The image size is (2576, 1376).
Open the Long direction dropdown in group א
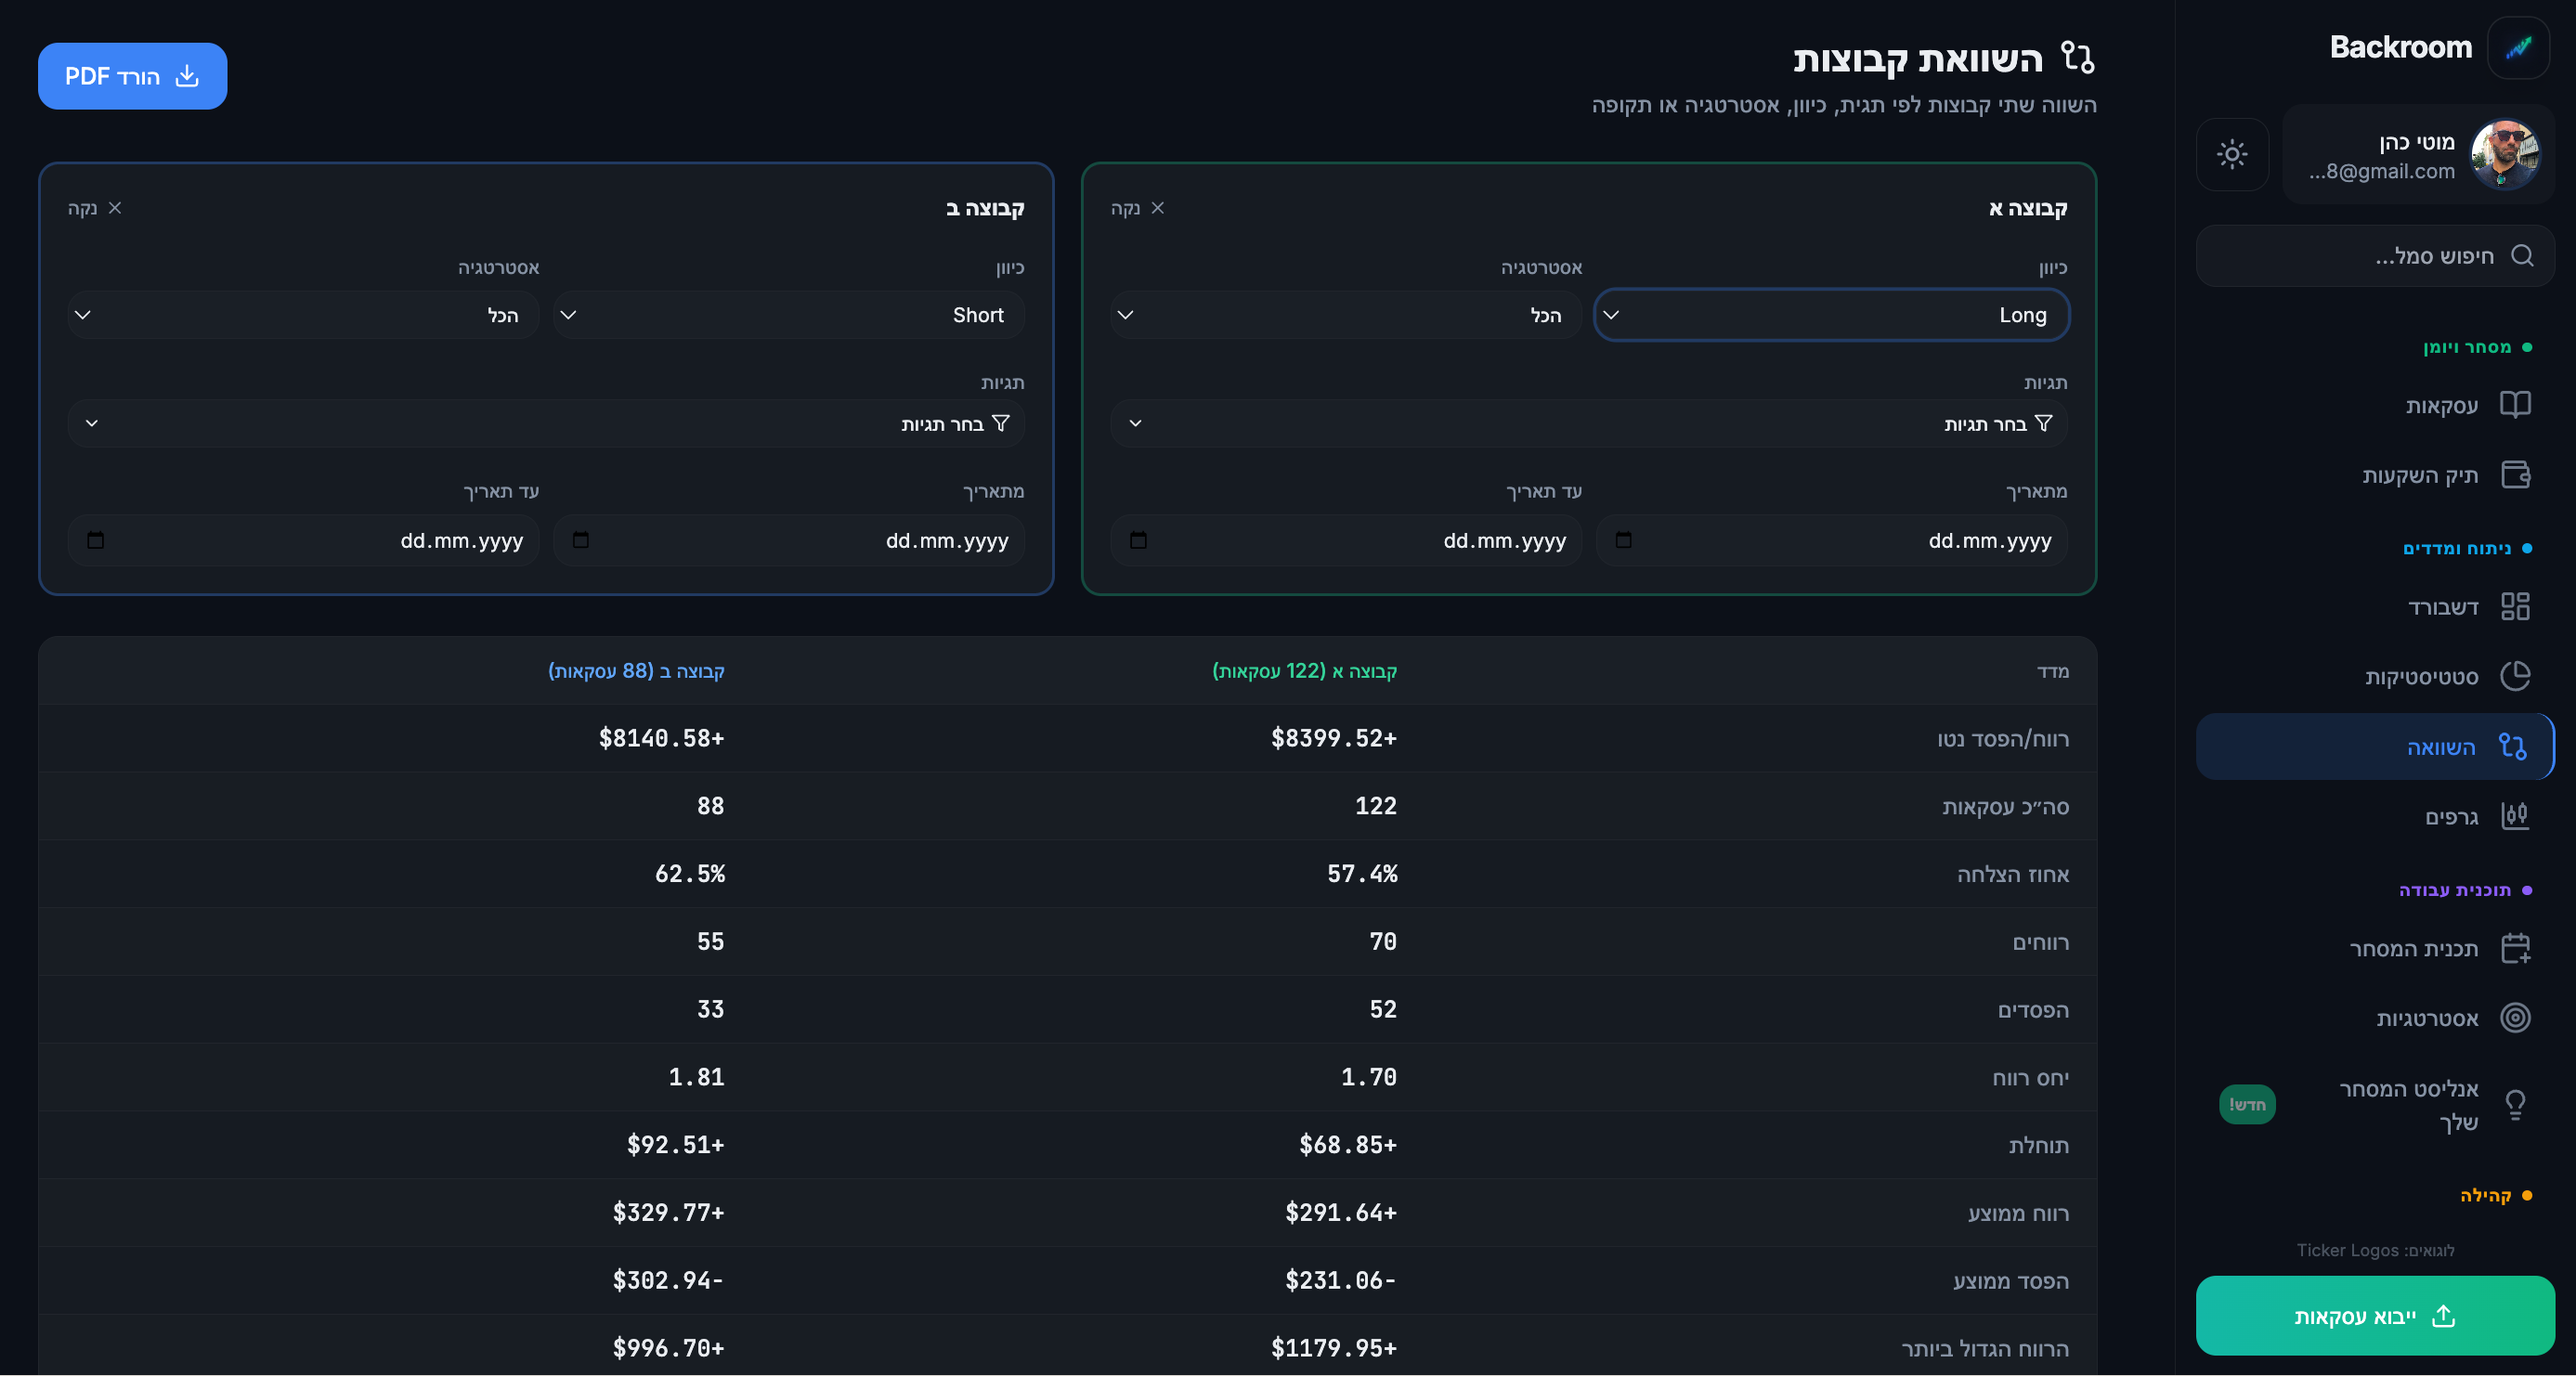[1831, 315]
